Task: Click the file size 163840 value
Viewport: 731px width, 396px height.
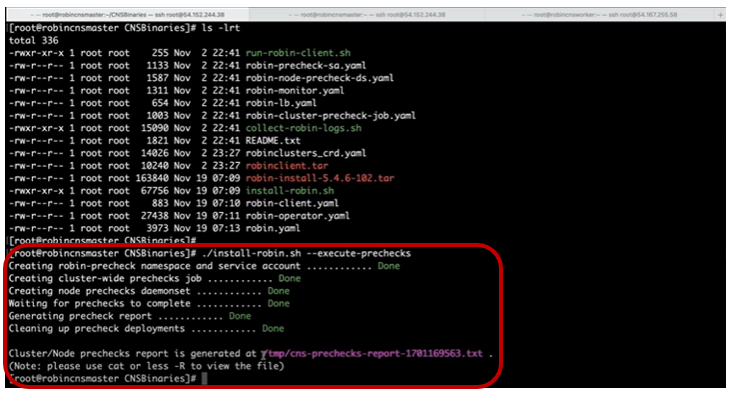Action: click(x=152, y=178)
